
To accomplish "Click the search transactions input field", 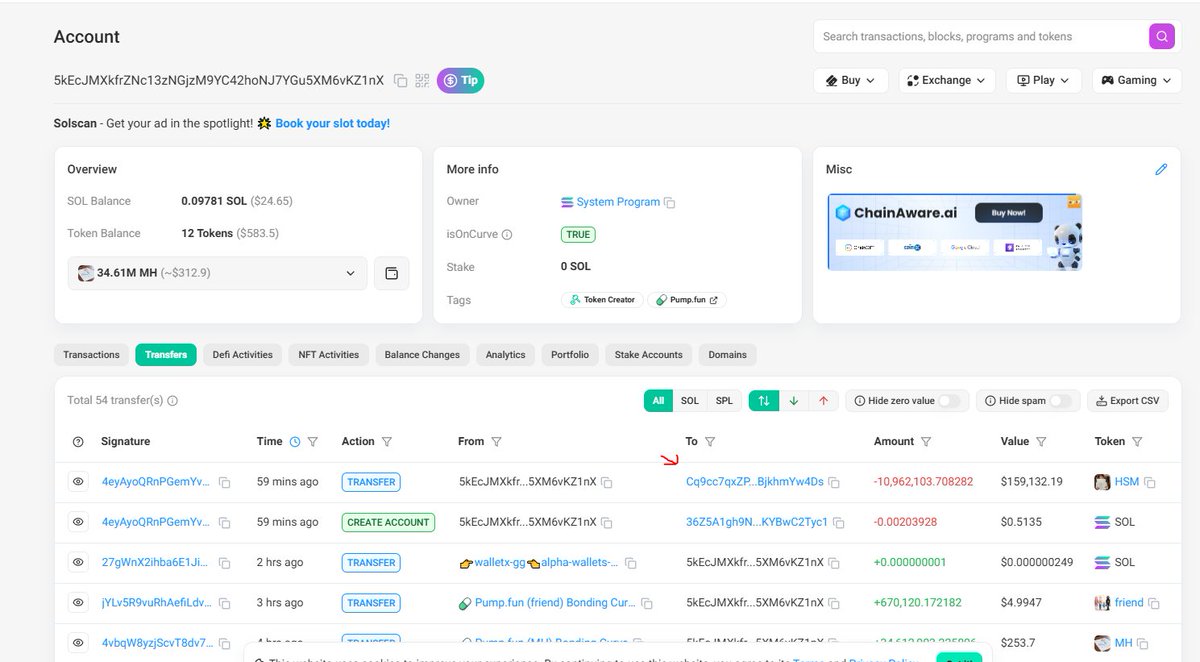I will point(981,37).
